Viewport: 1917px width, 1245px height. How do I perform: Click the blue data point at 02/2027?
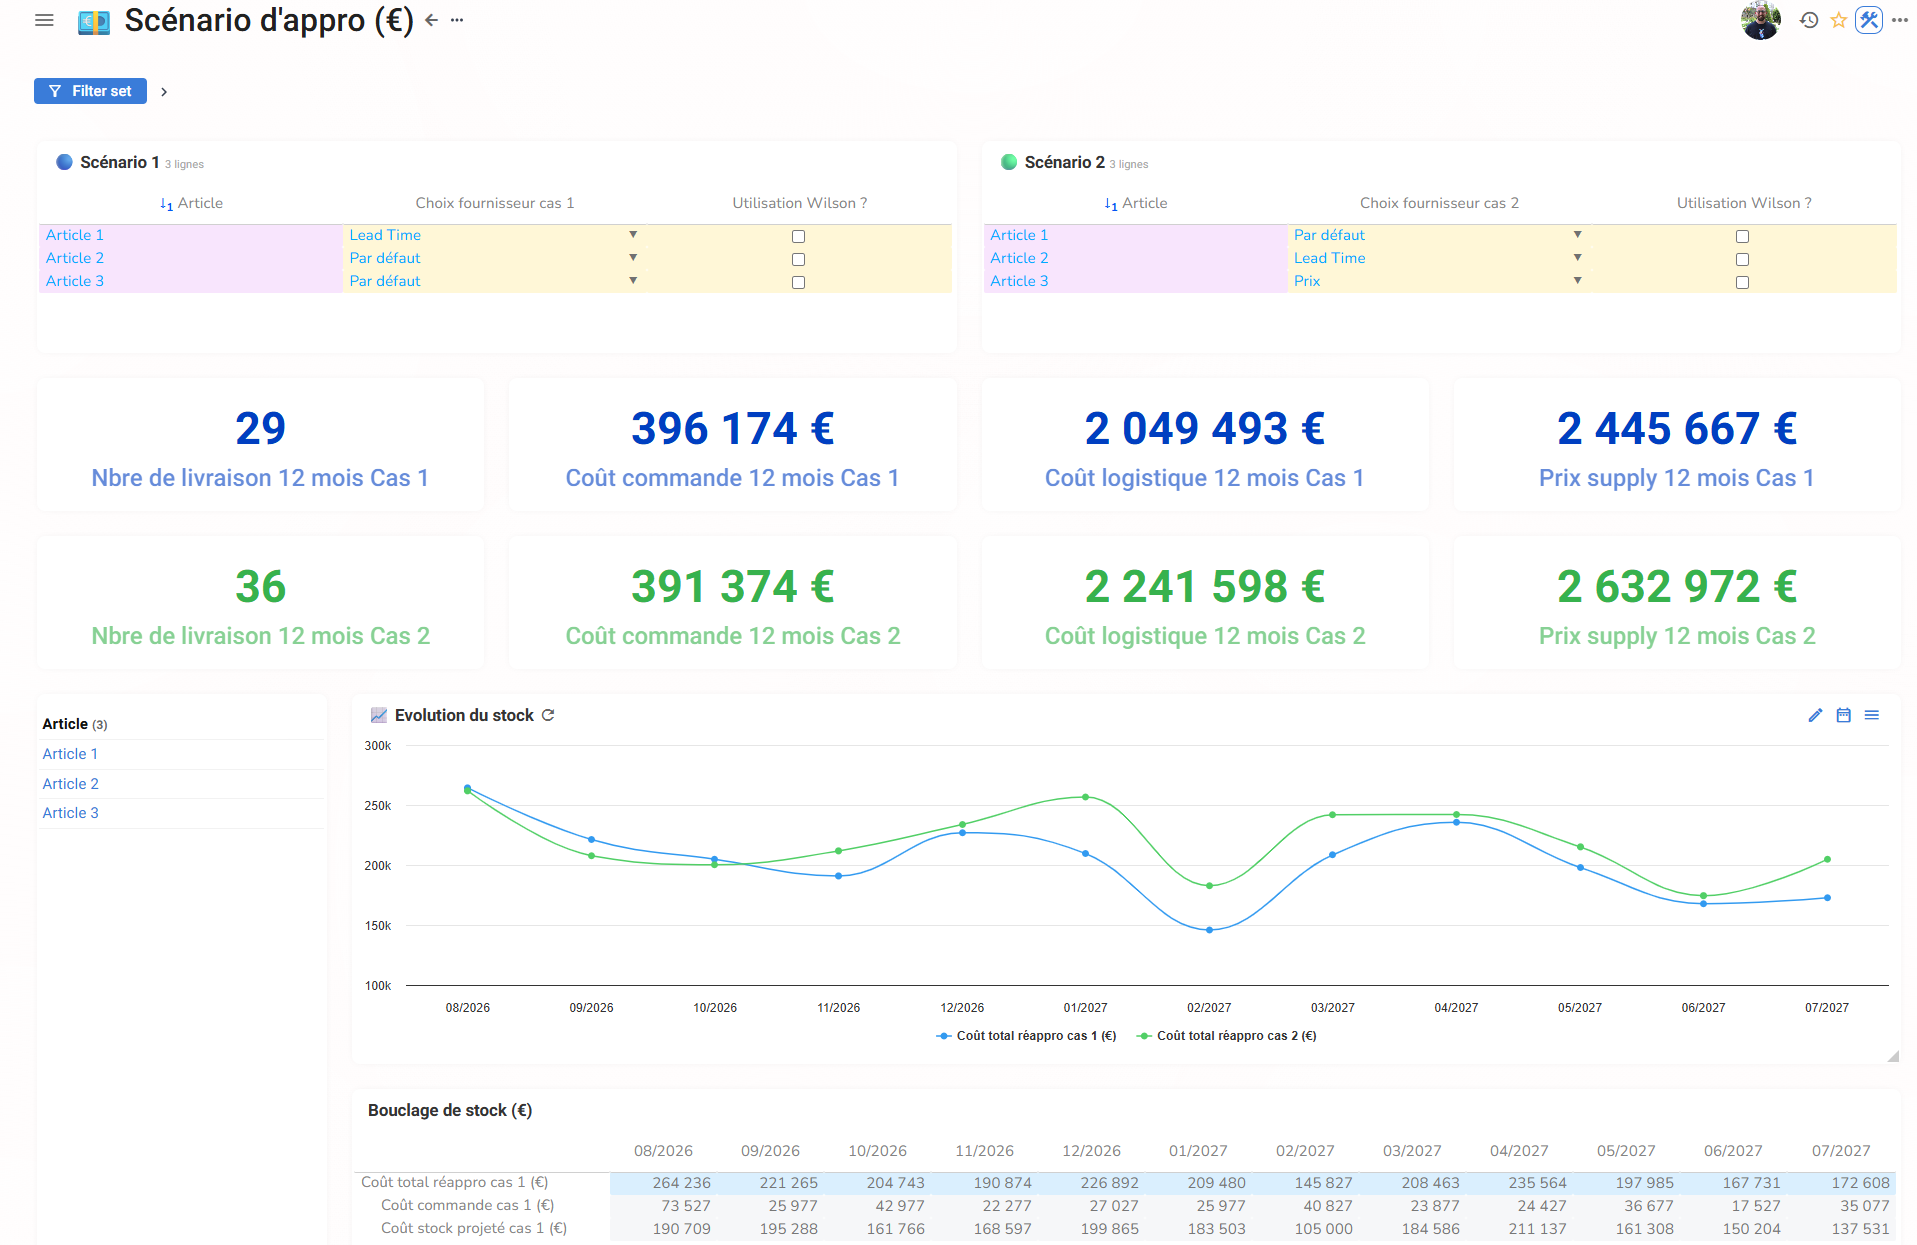click(x=1209, y=930)
